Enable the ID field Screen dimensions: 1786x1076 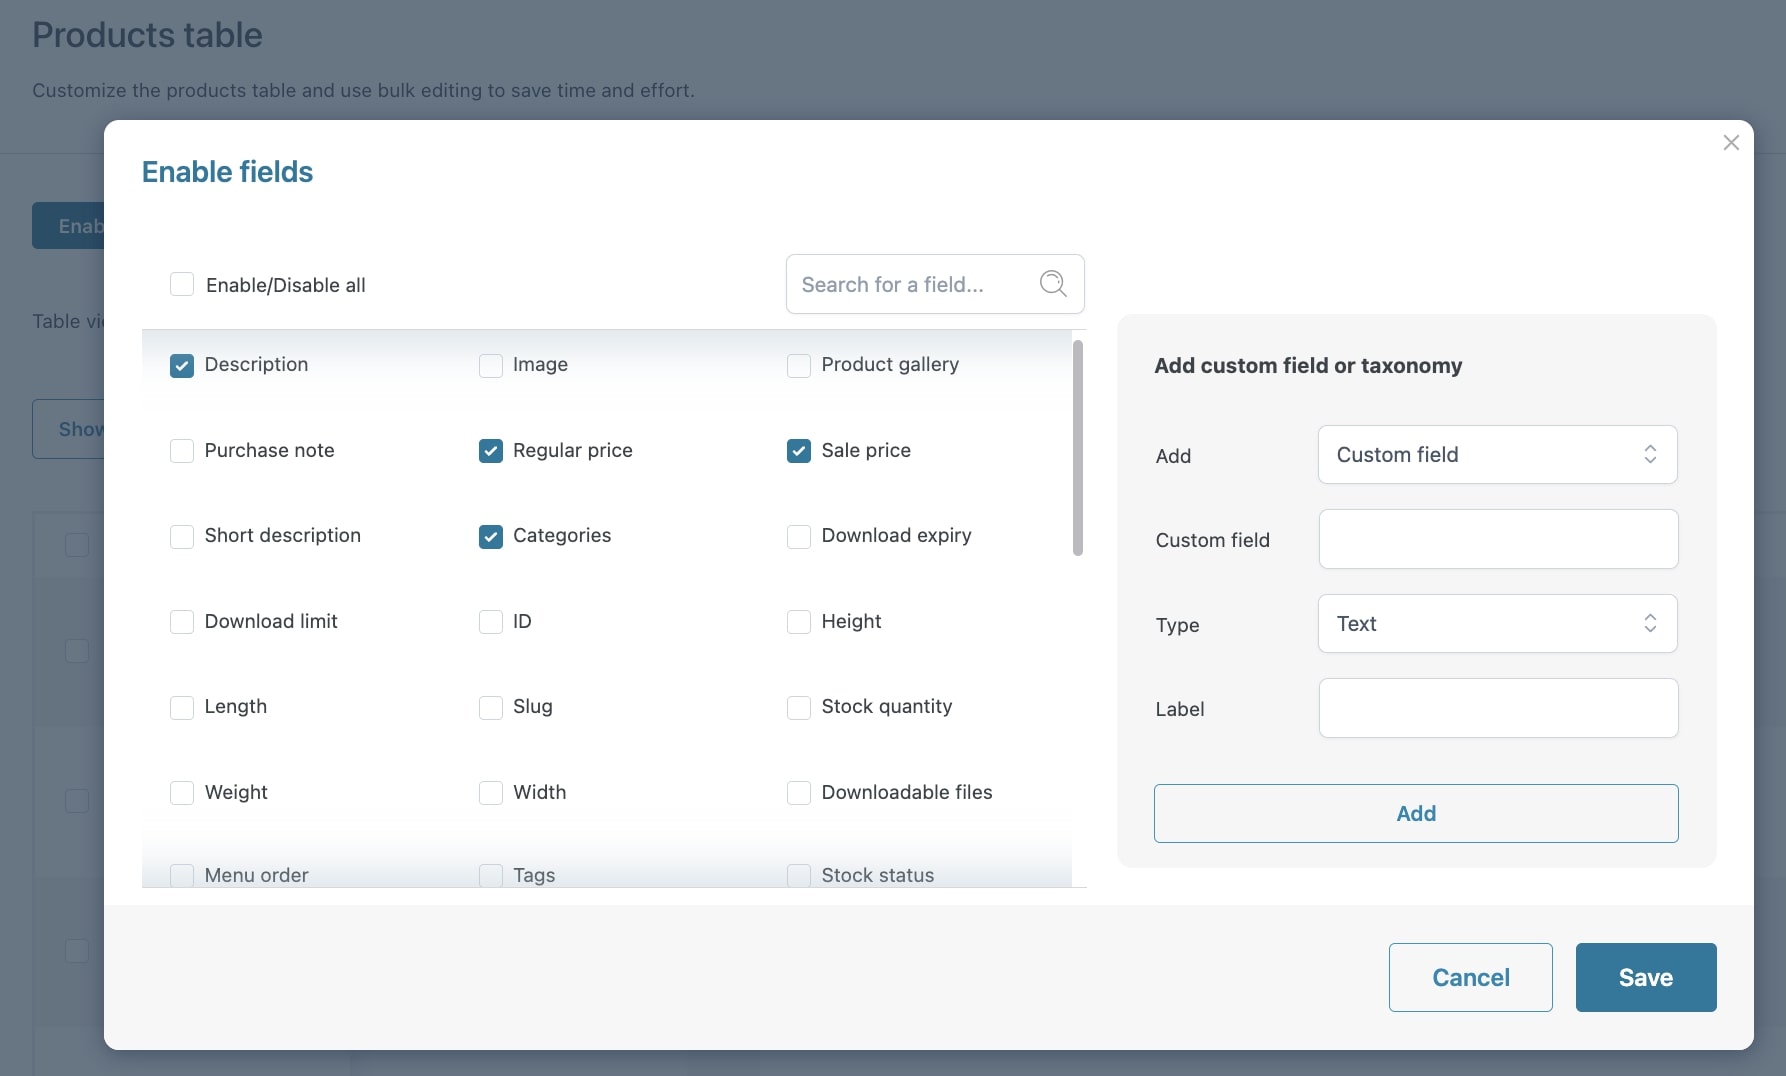tap(491, 622)
